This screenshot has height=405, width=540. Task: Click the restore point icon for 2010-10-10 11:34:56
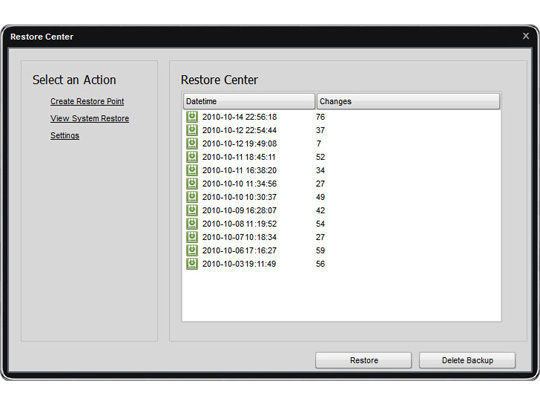click(x=192, y=184)
